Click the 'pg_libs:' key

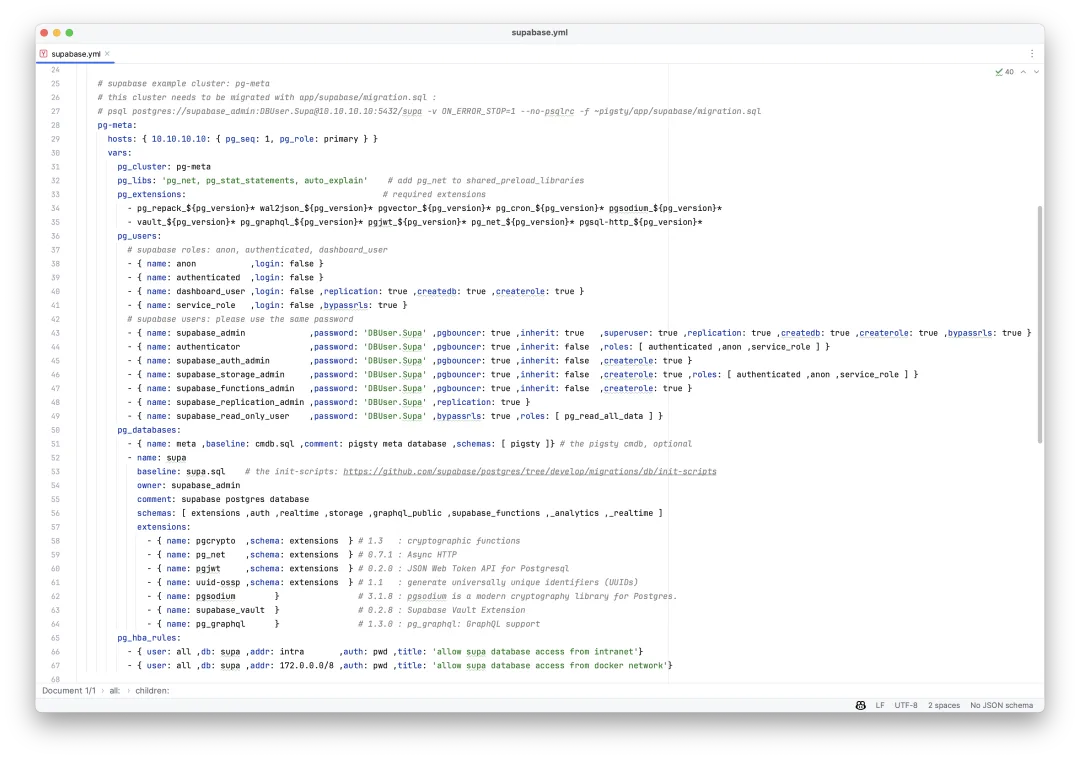tap(137, 180)
